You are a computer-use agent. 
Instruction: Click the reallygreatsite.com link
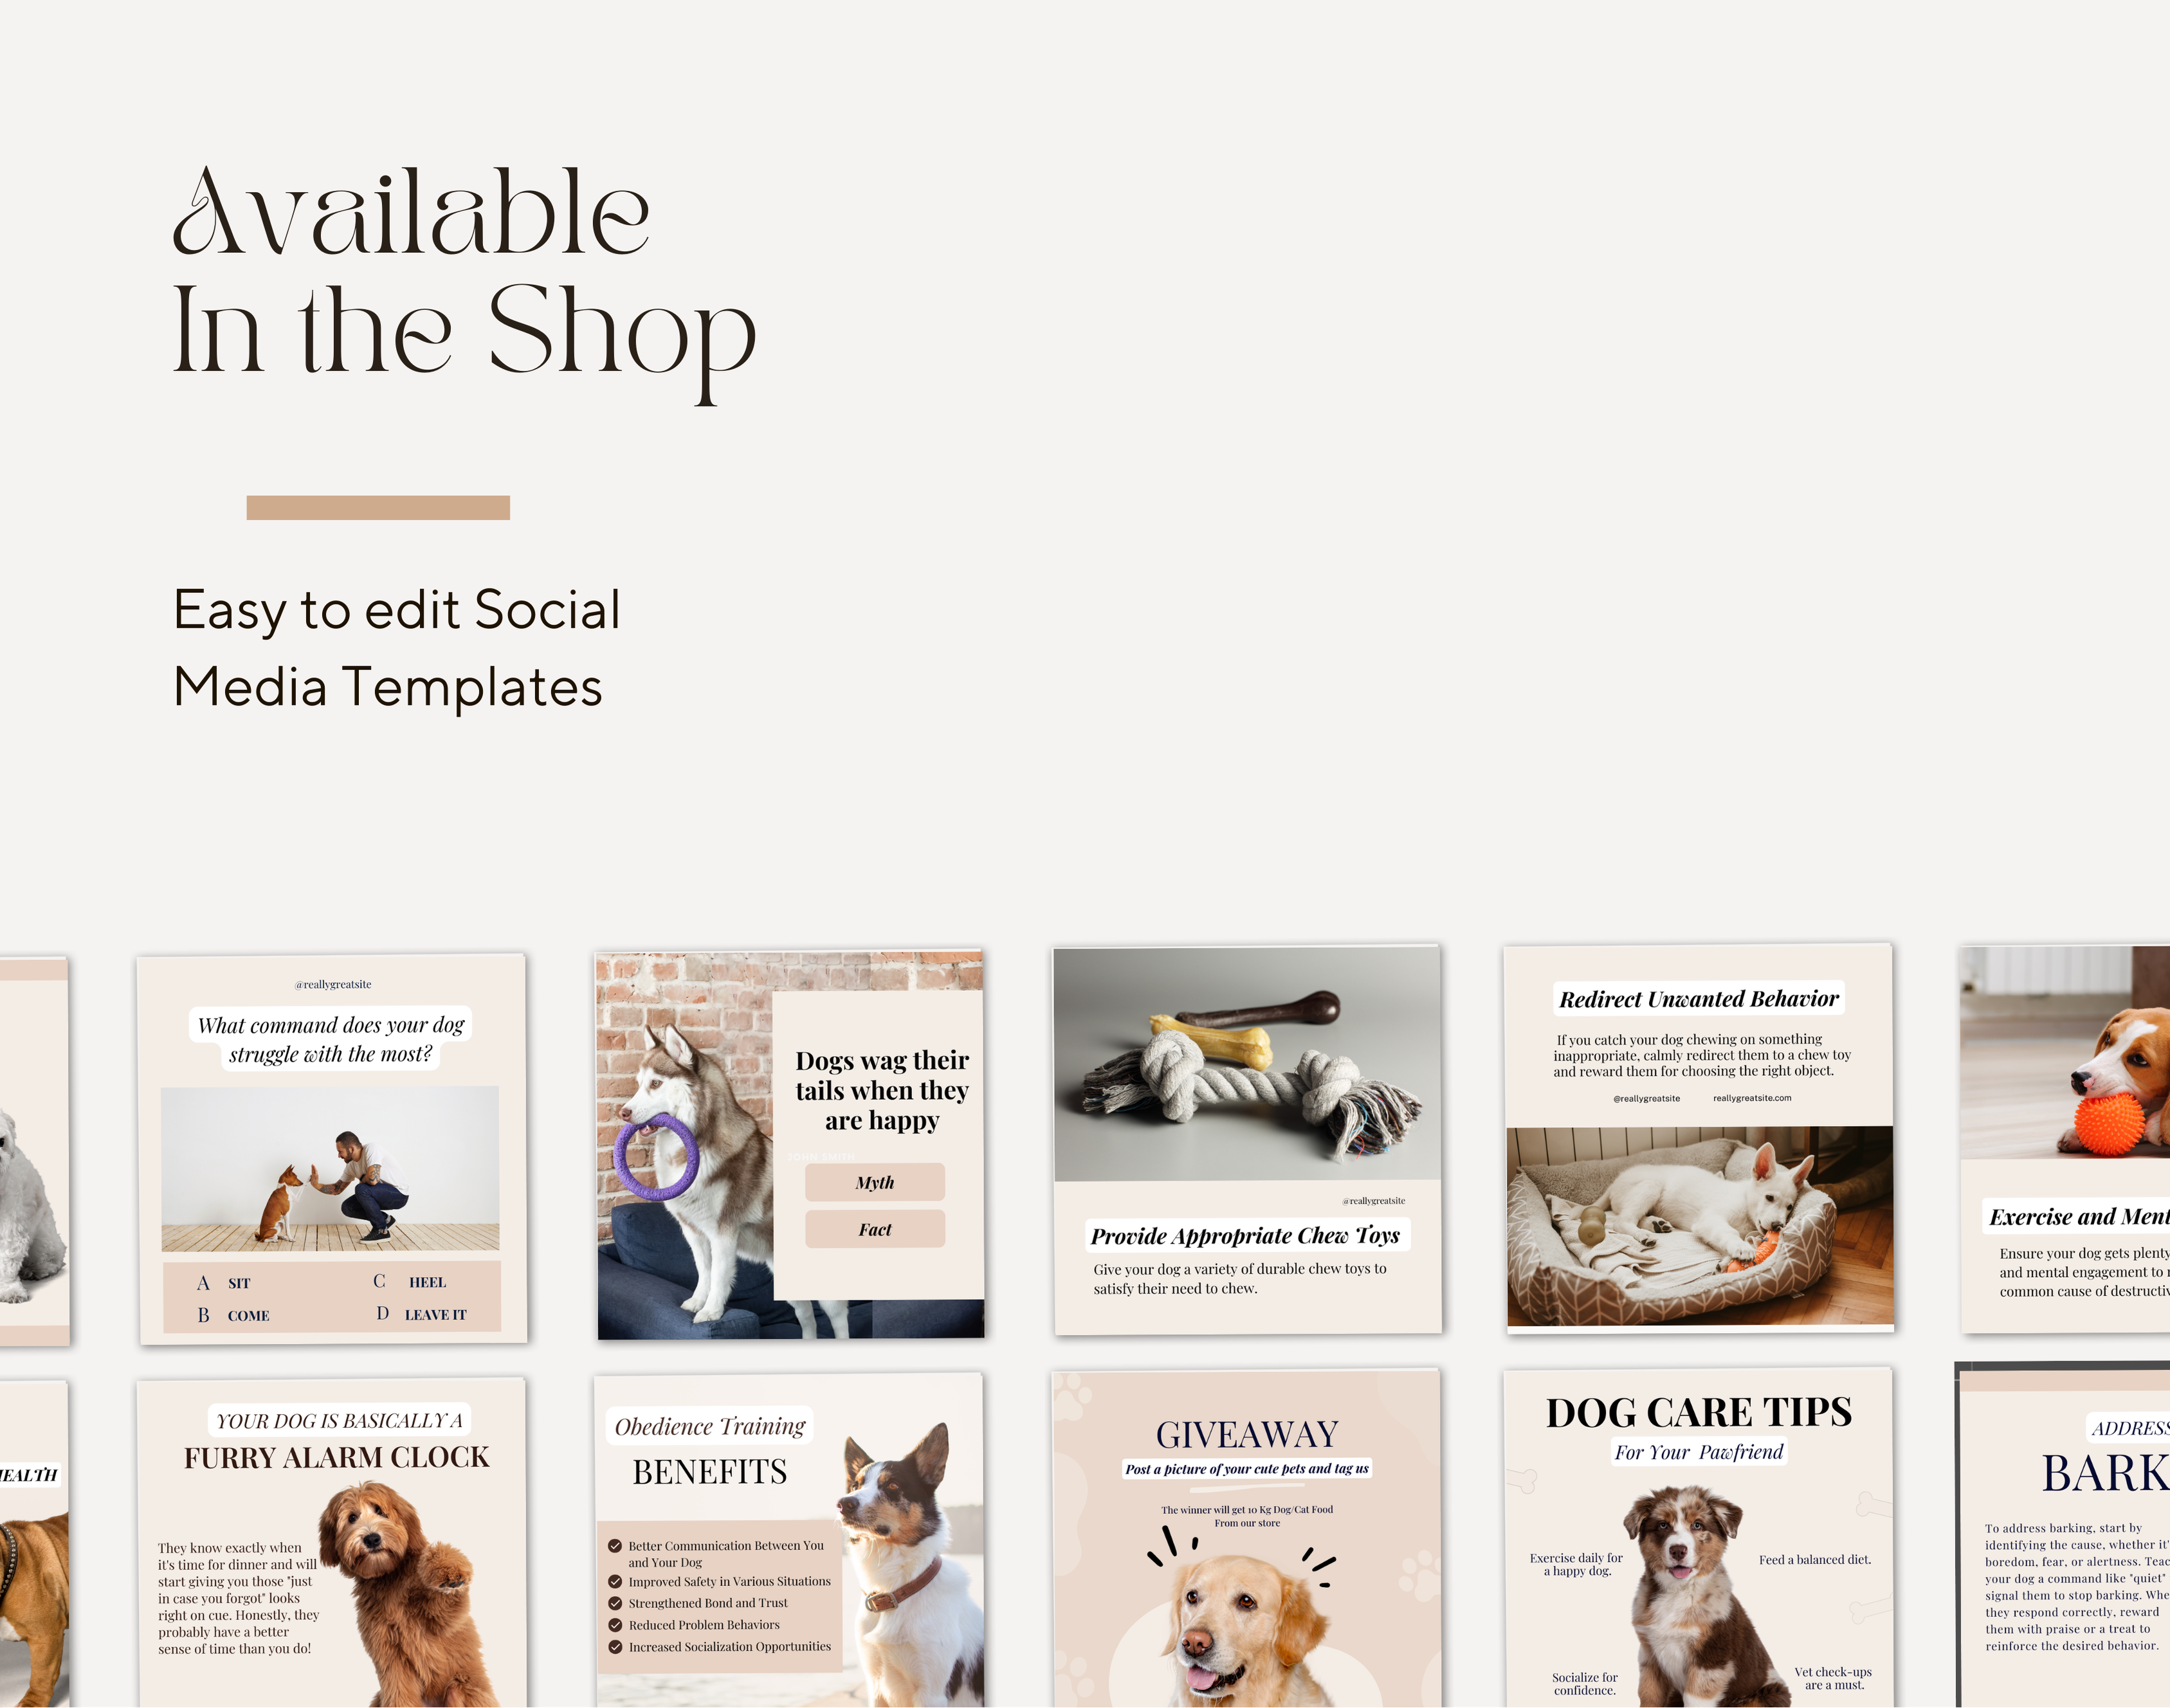tap(1752, 1098)
